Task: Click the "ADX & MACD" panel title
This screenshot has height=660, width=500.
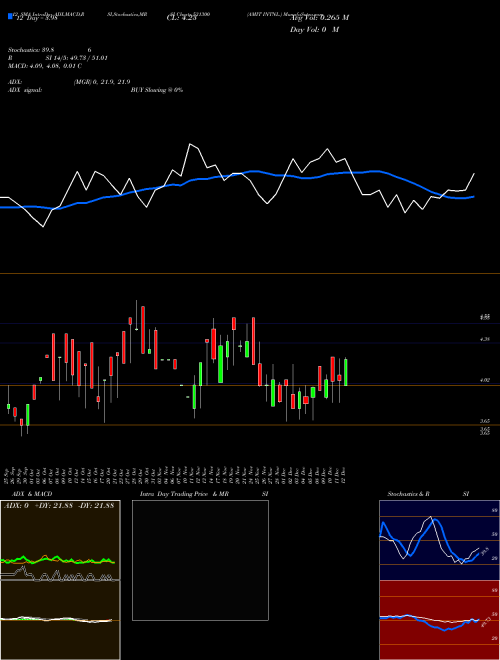Action: [32, 494]
